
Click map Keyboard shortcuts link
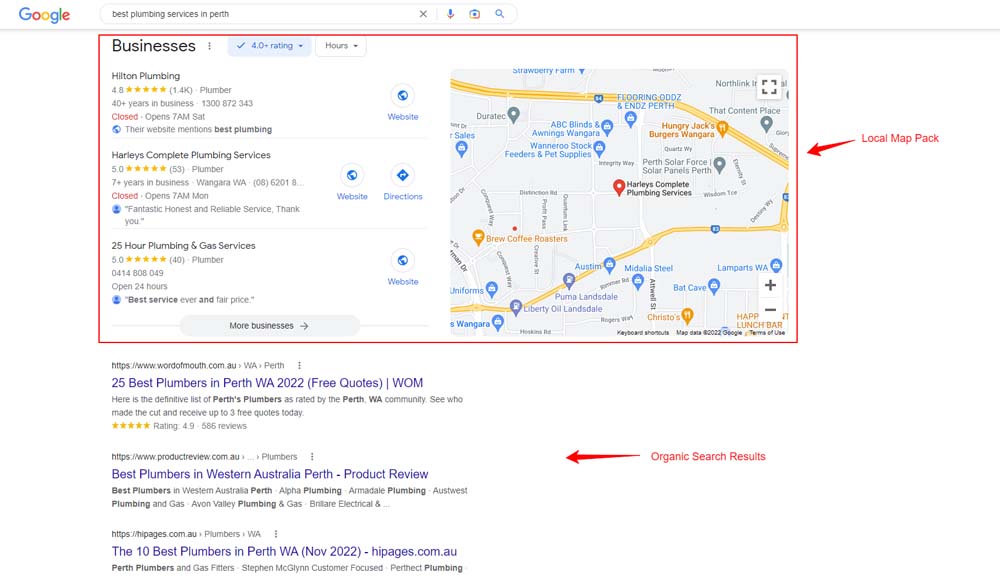[643, 332]
